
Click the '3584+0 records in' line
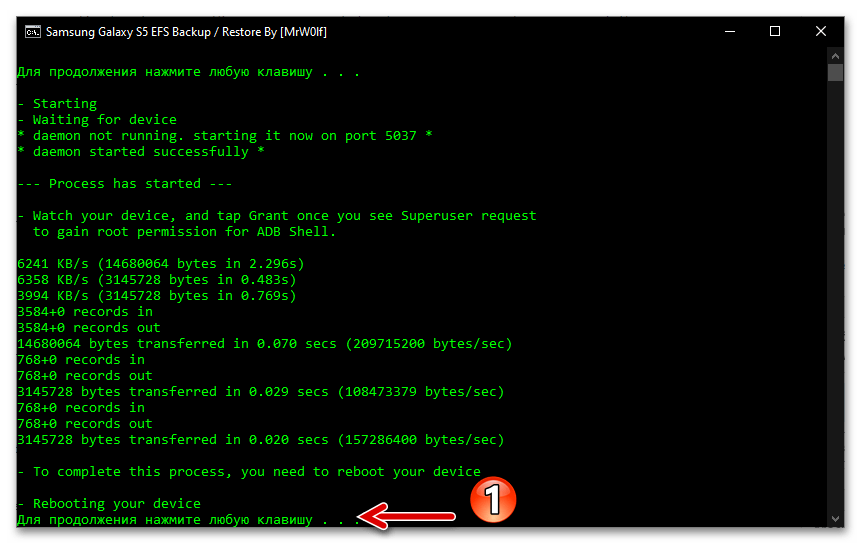pyautogui.click(x=85, y=311)
